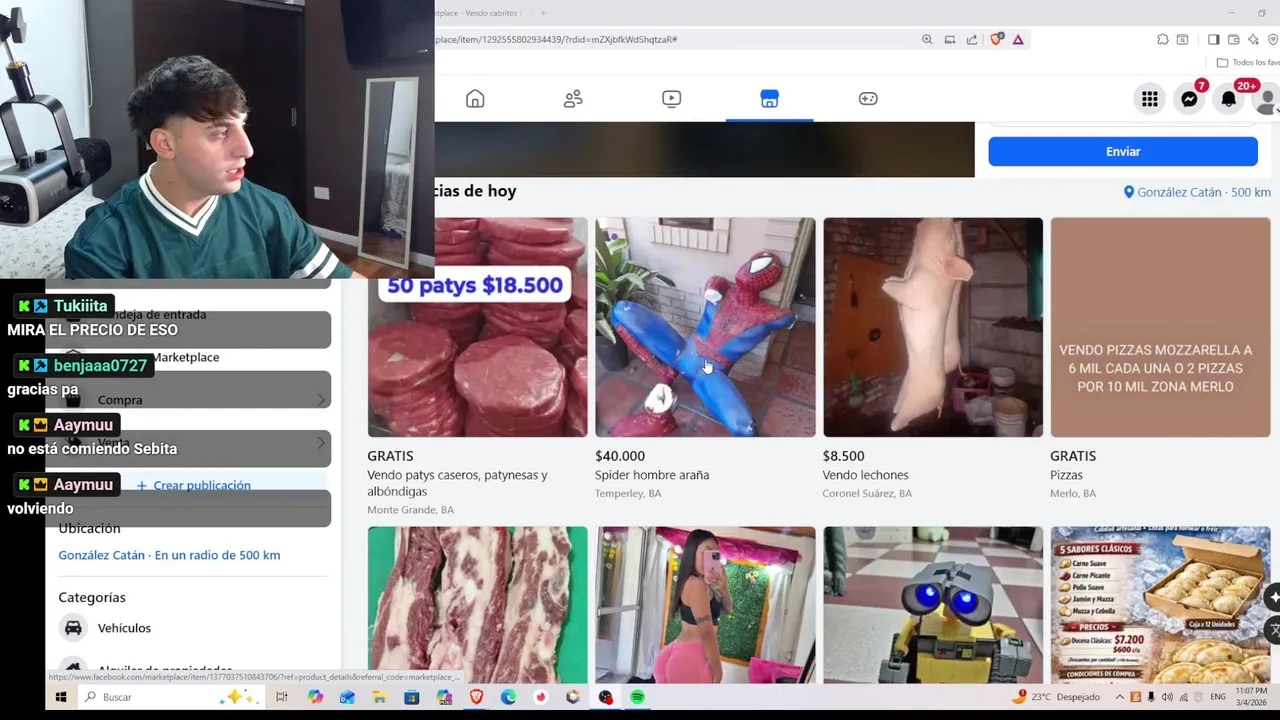1280x720 pixels.
Task: Click the blue Enviar button
Action: tap(1123, 152)
